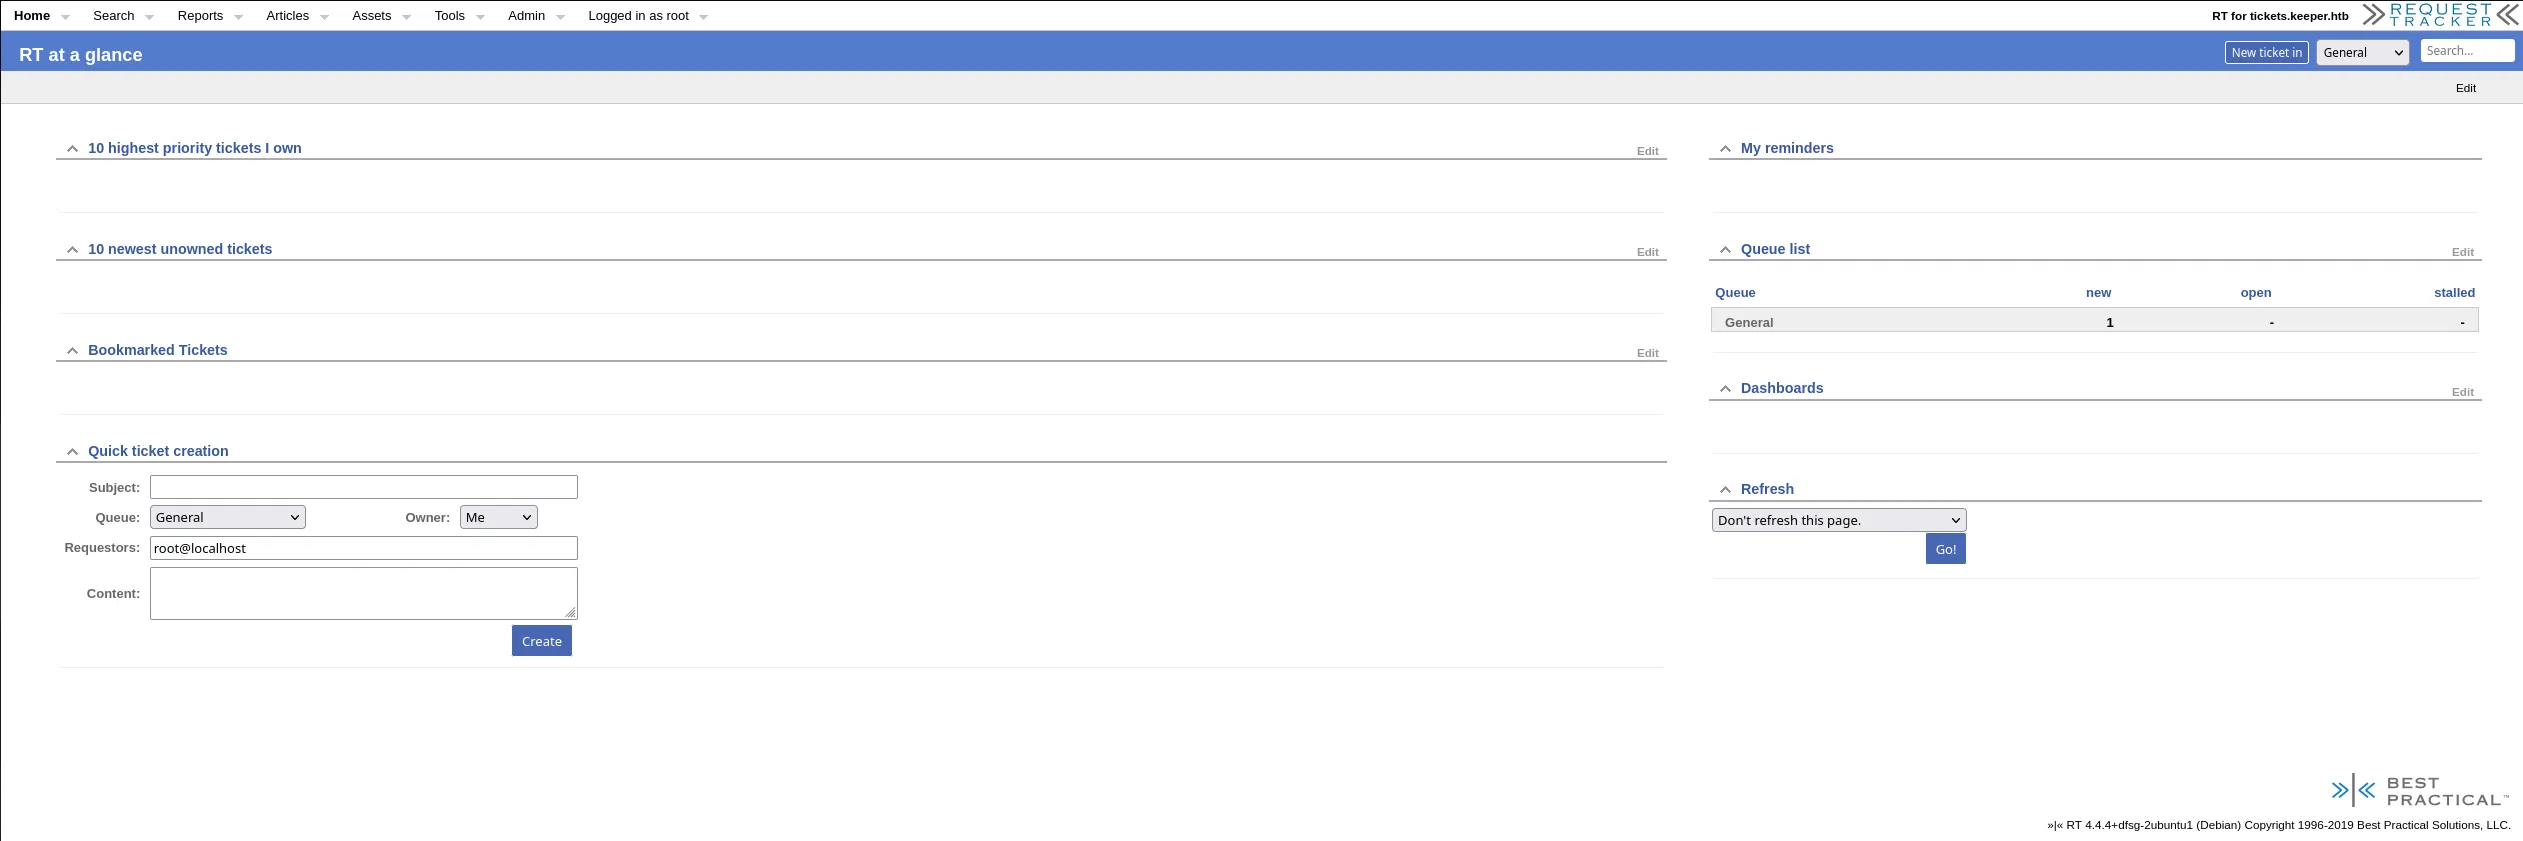Viewport: 2523px width, 841px height.
Task: Collapse the My reminders section
Action: tap(1725, 149)
